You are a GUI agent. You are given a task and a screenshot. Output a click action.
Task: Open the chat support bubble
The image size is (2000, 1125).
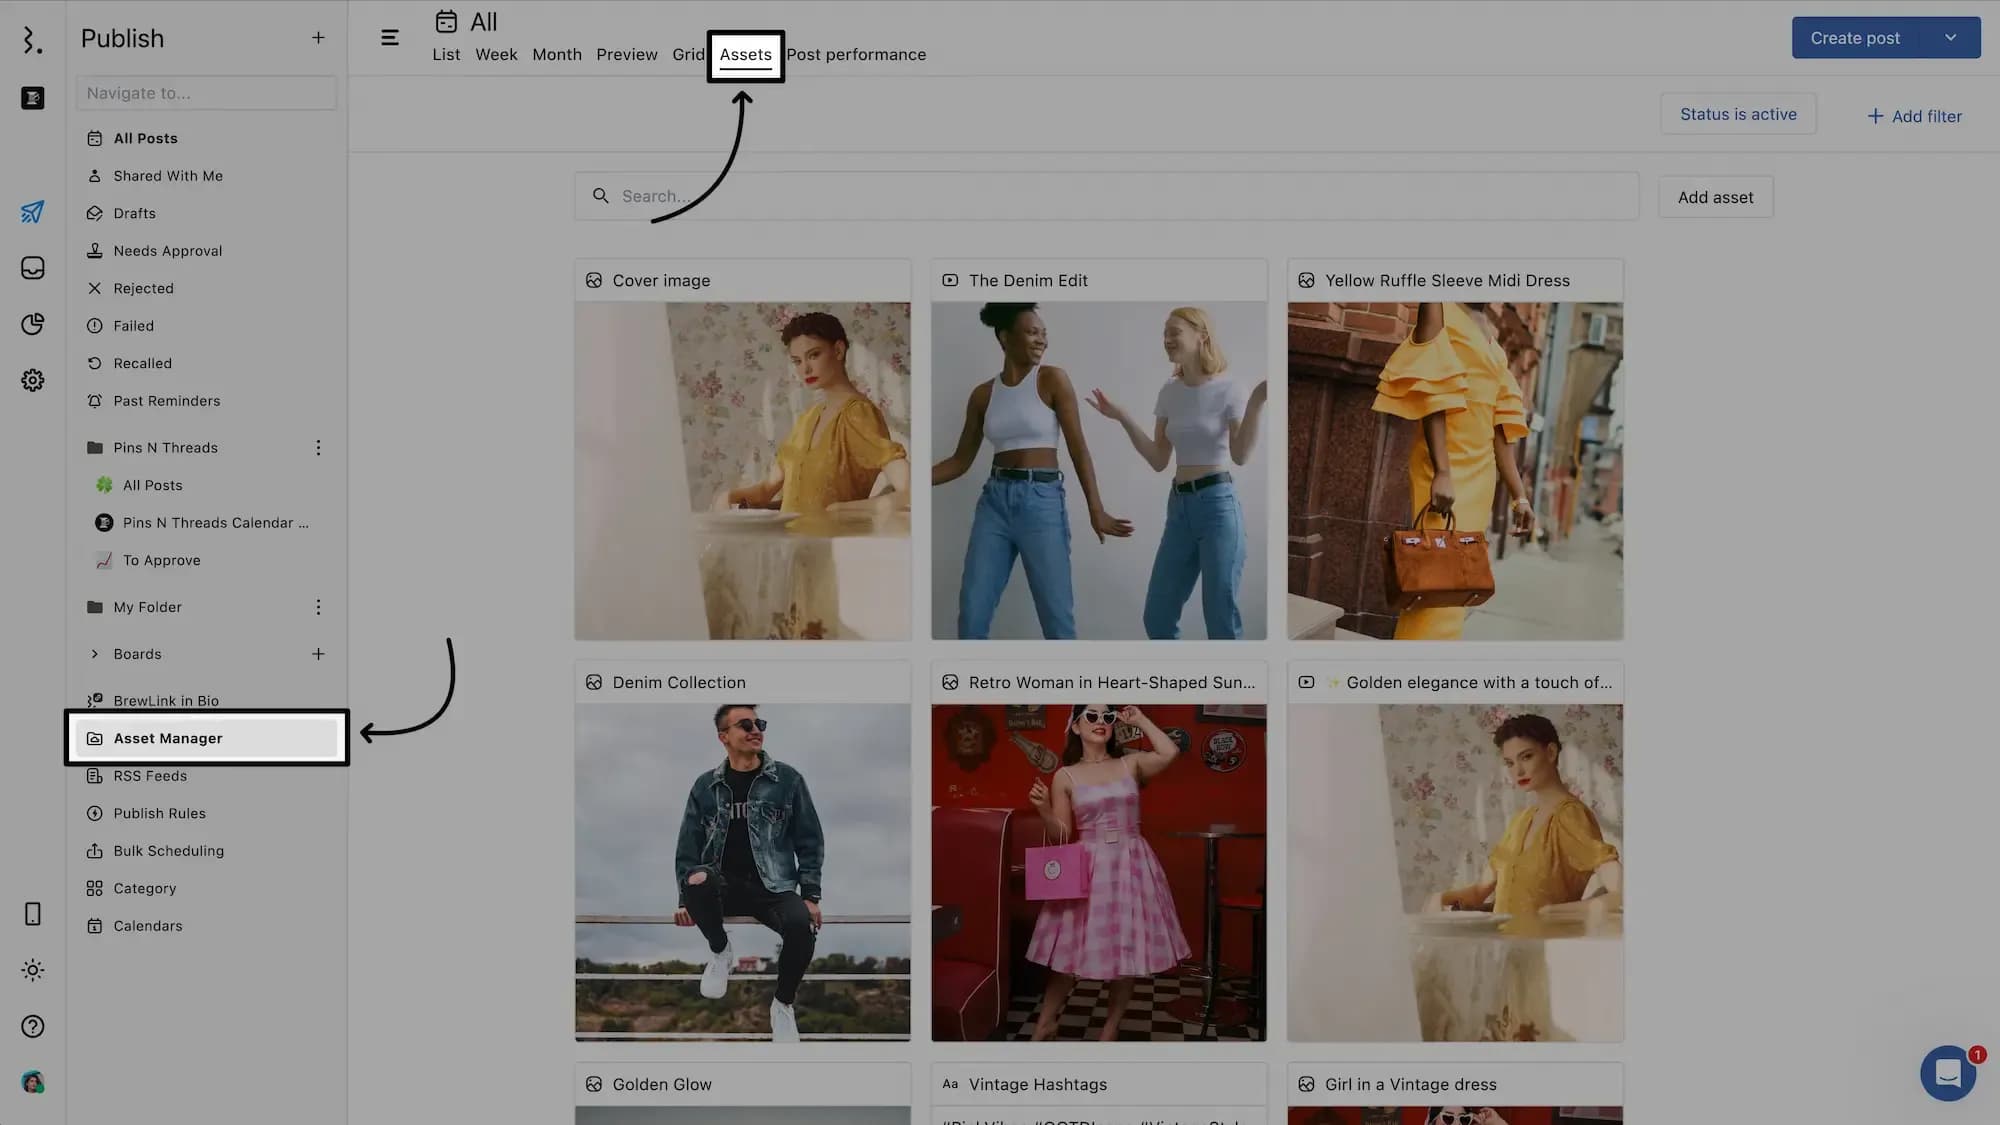click(1947, 1073)
